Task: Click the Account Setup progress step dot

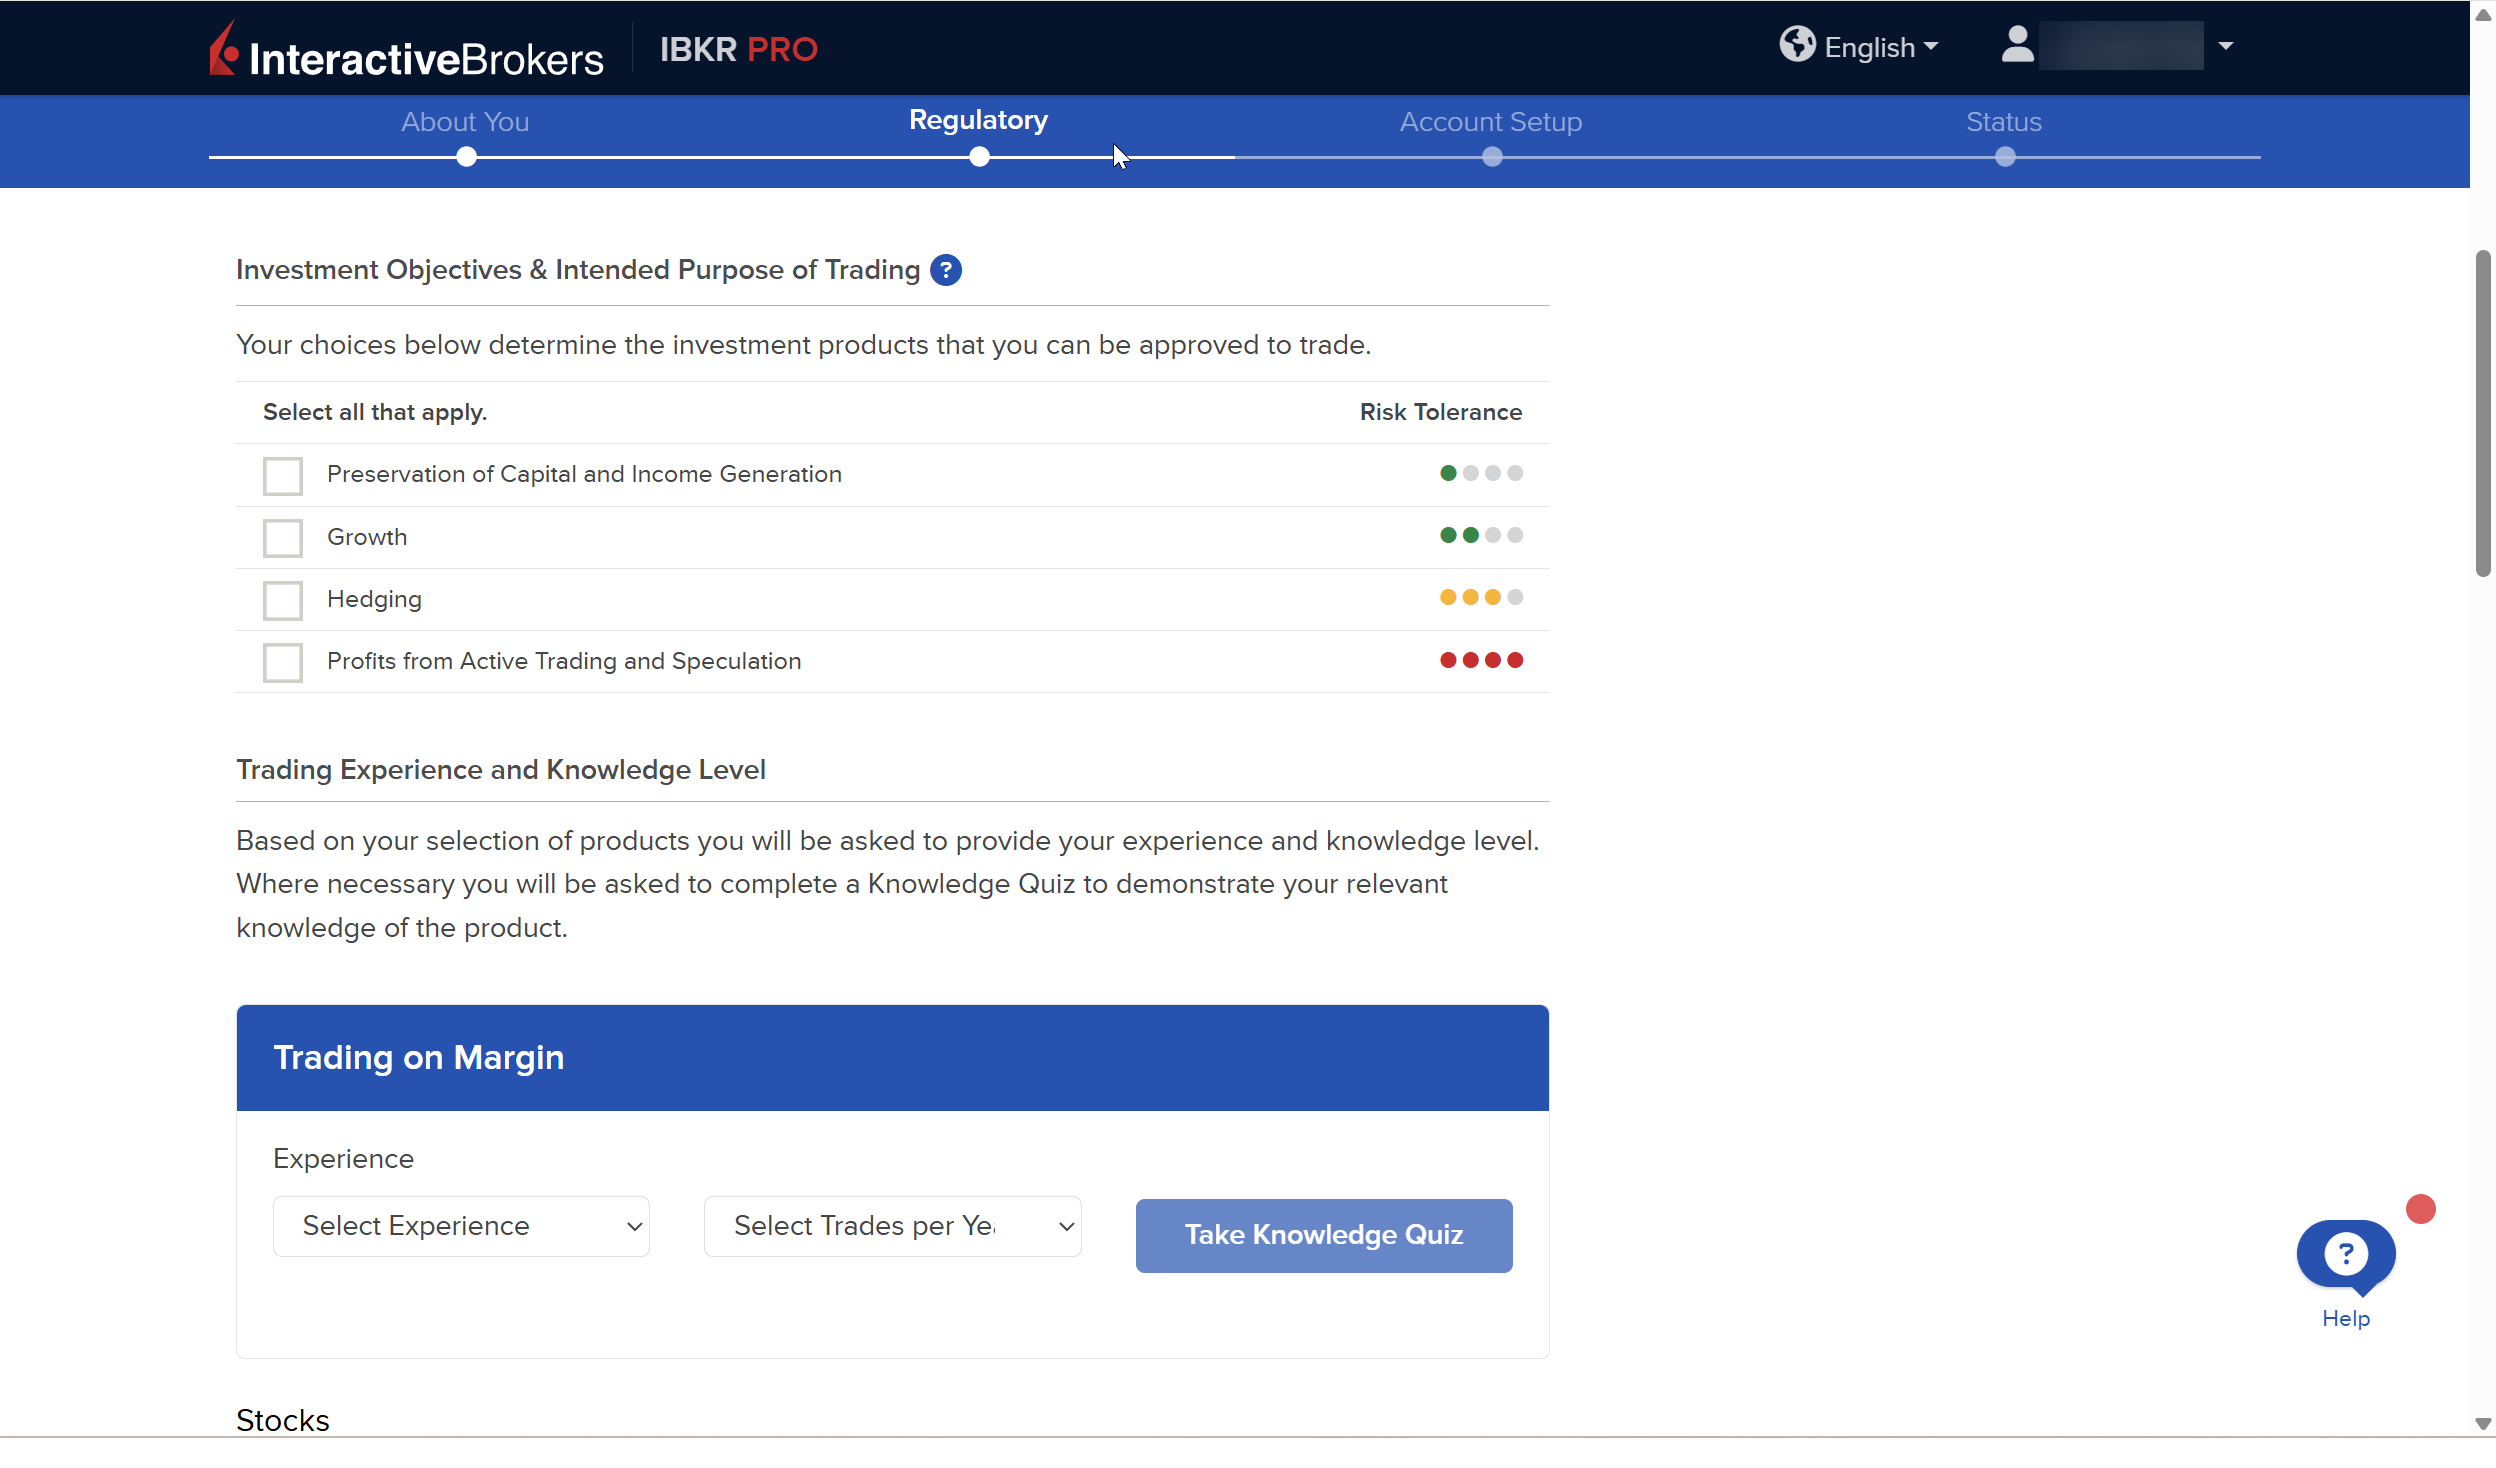Action: [1491, 157]
